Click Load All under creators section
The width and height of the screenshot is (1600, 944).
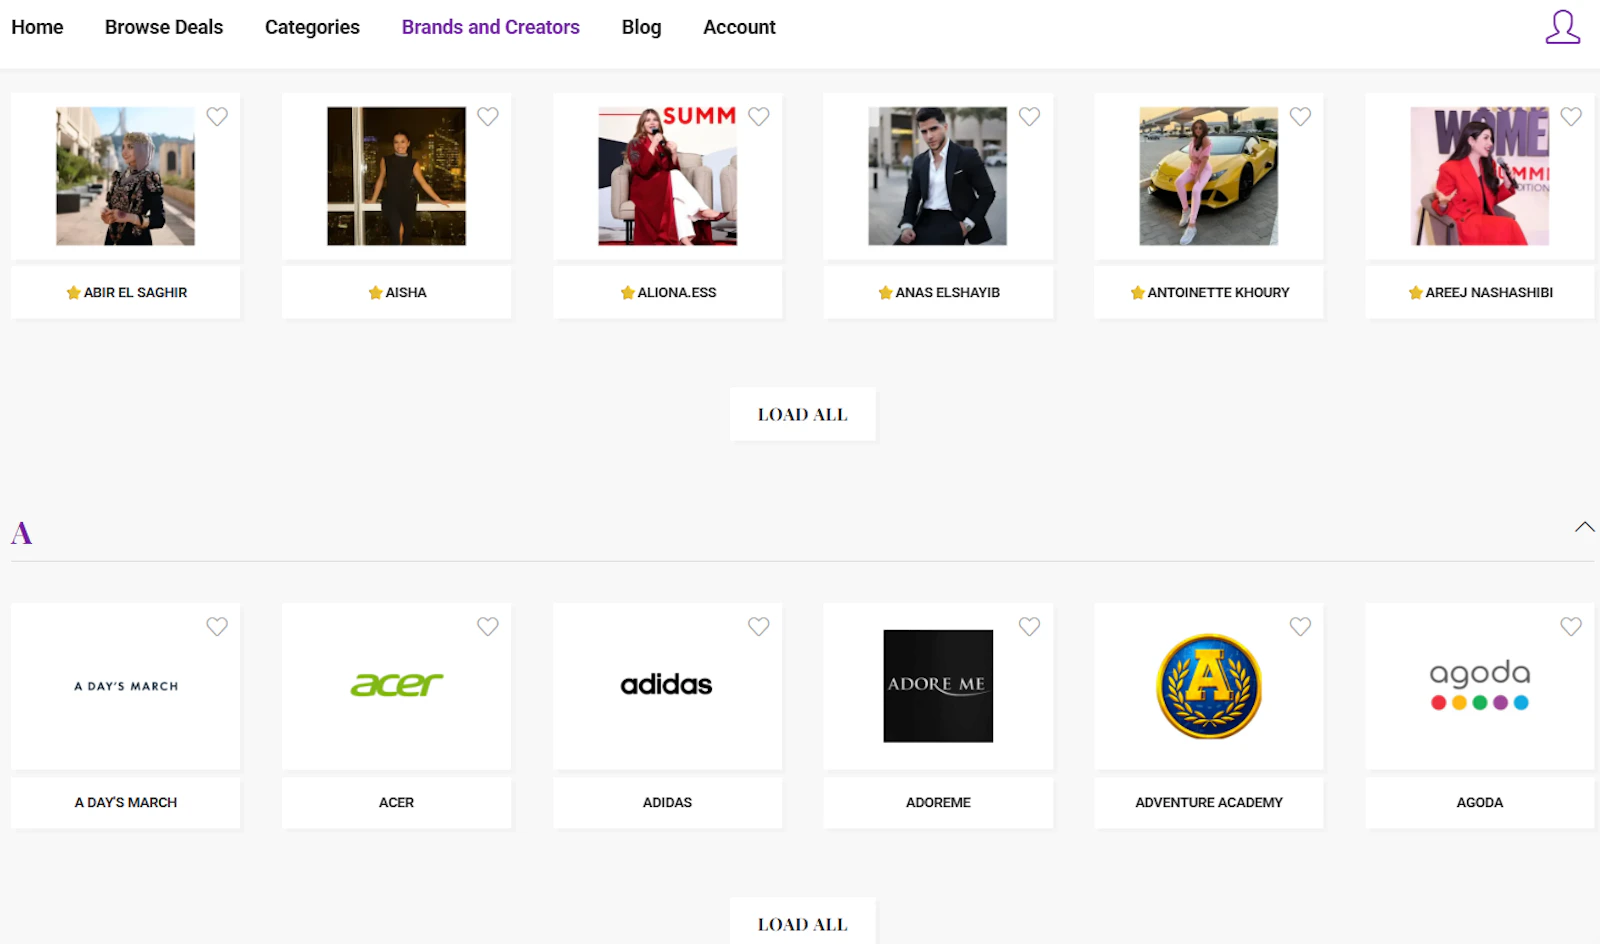click(x=802, y=414)
